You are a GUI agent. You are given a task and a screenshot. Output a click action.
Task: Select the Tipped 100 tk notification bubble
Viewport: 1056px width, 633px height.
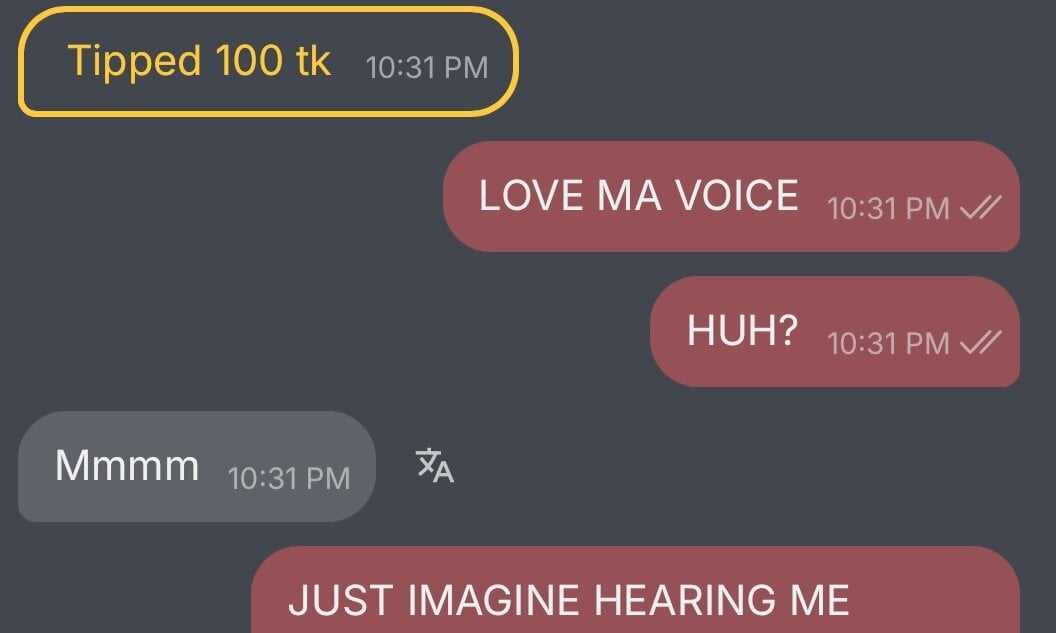tap(268, 61)
